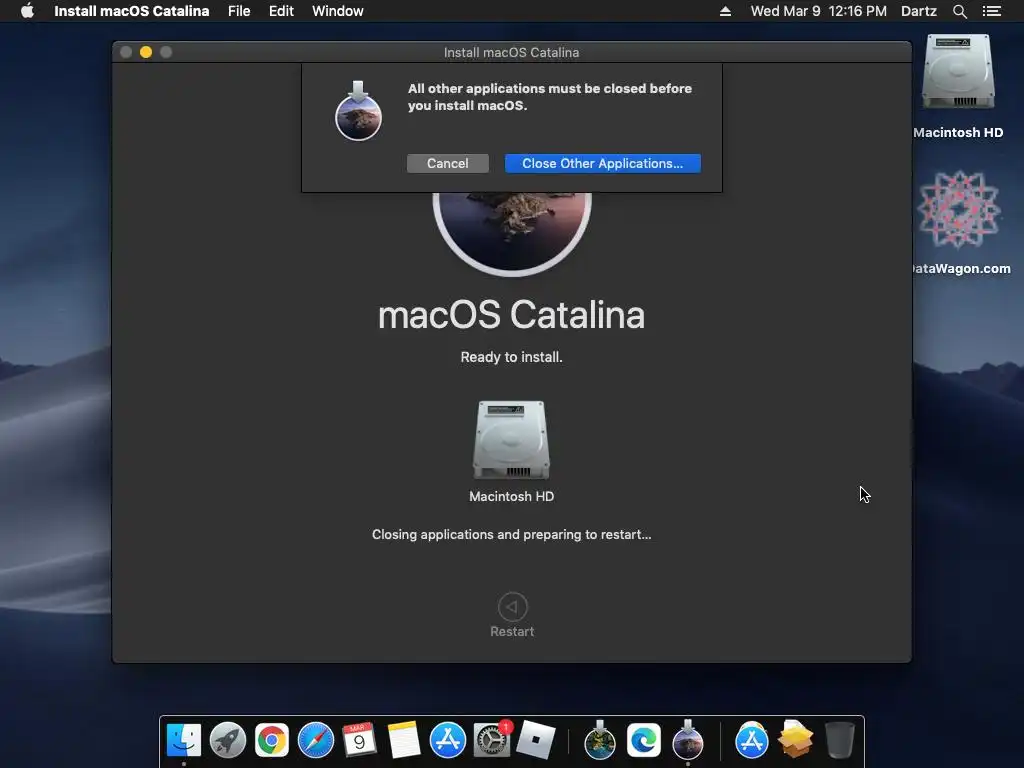The height and width of the screenshot is (768, 1024).
Task: Open the Window menu
Action: (x=338, y=11)
